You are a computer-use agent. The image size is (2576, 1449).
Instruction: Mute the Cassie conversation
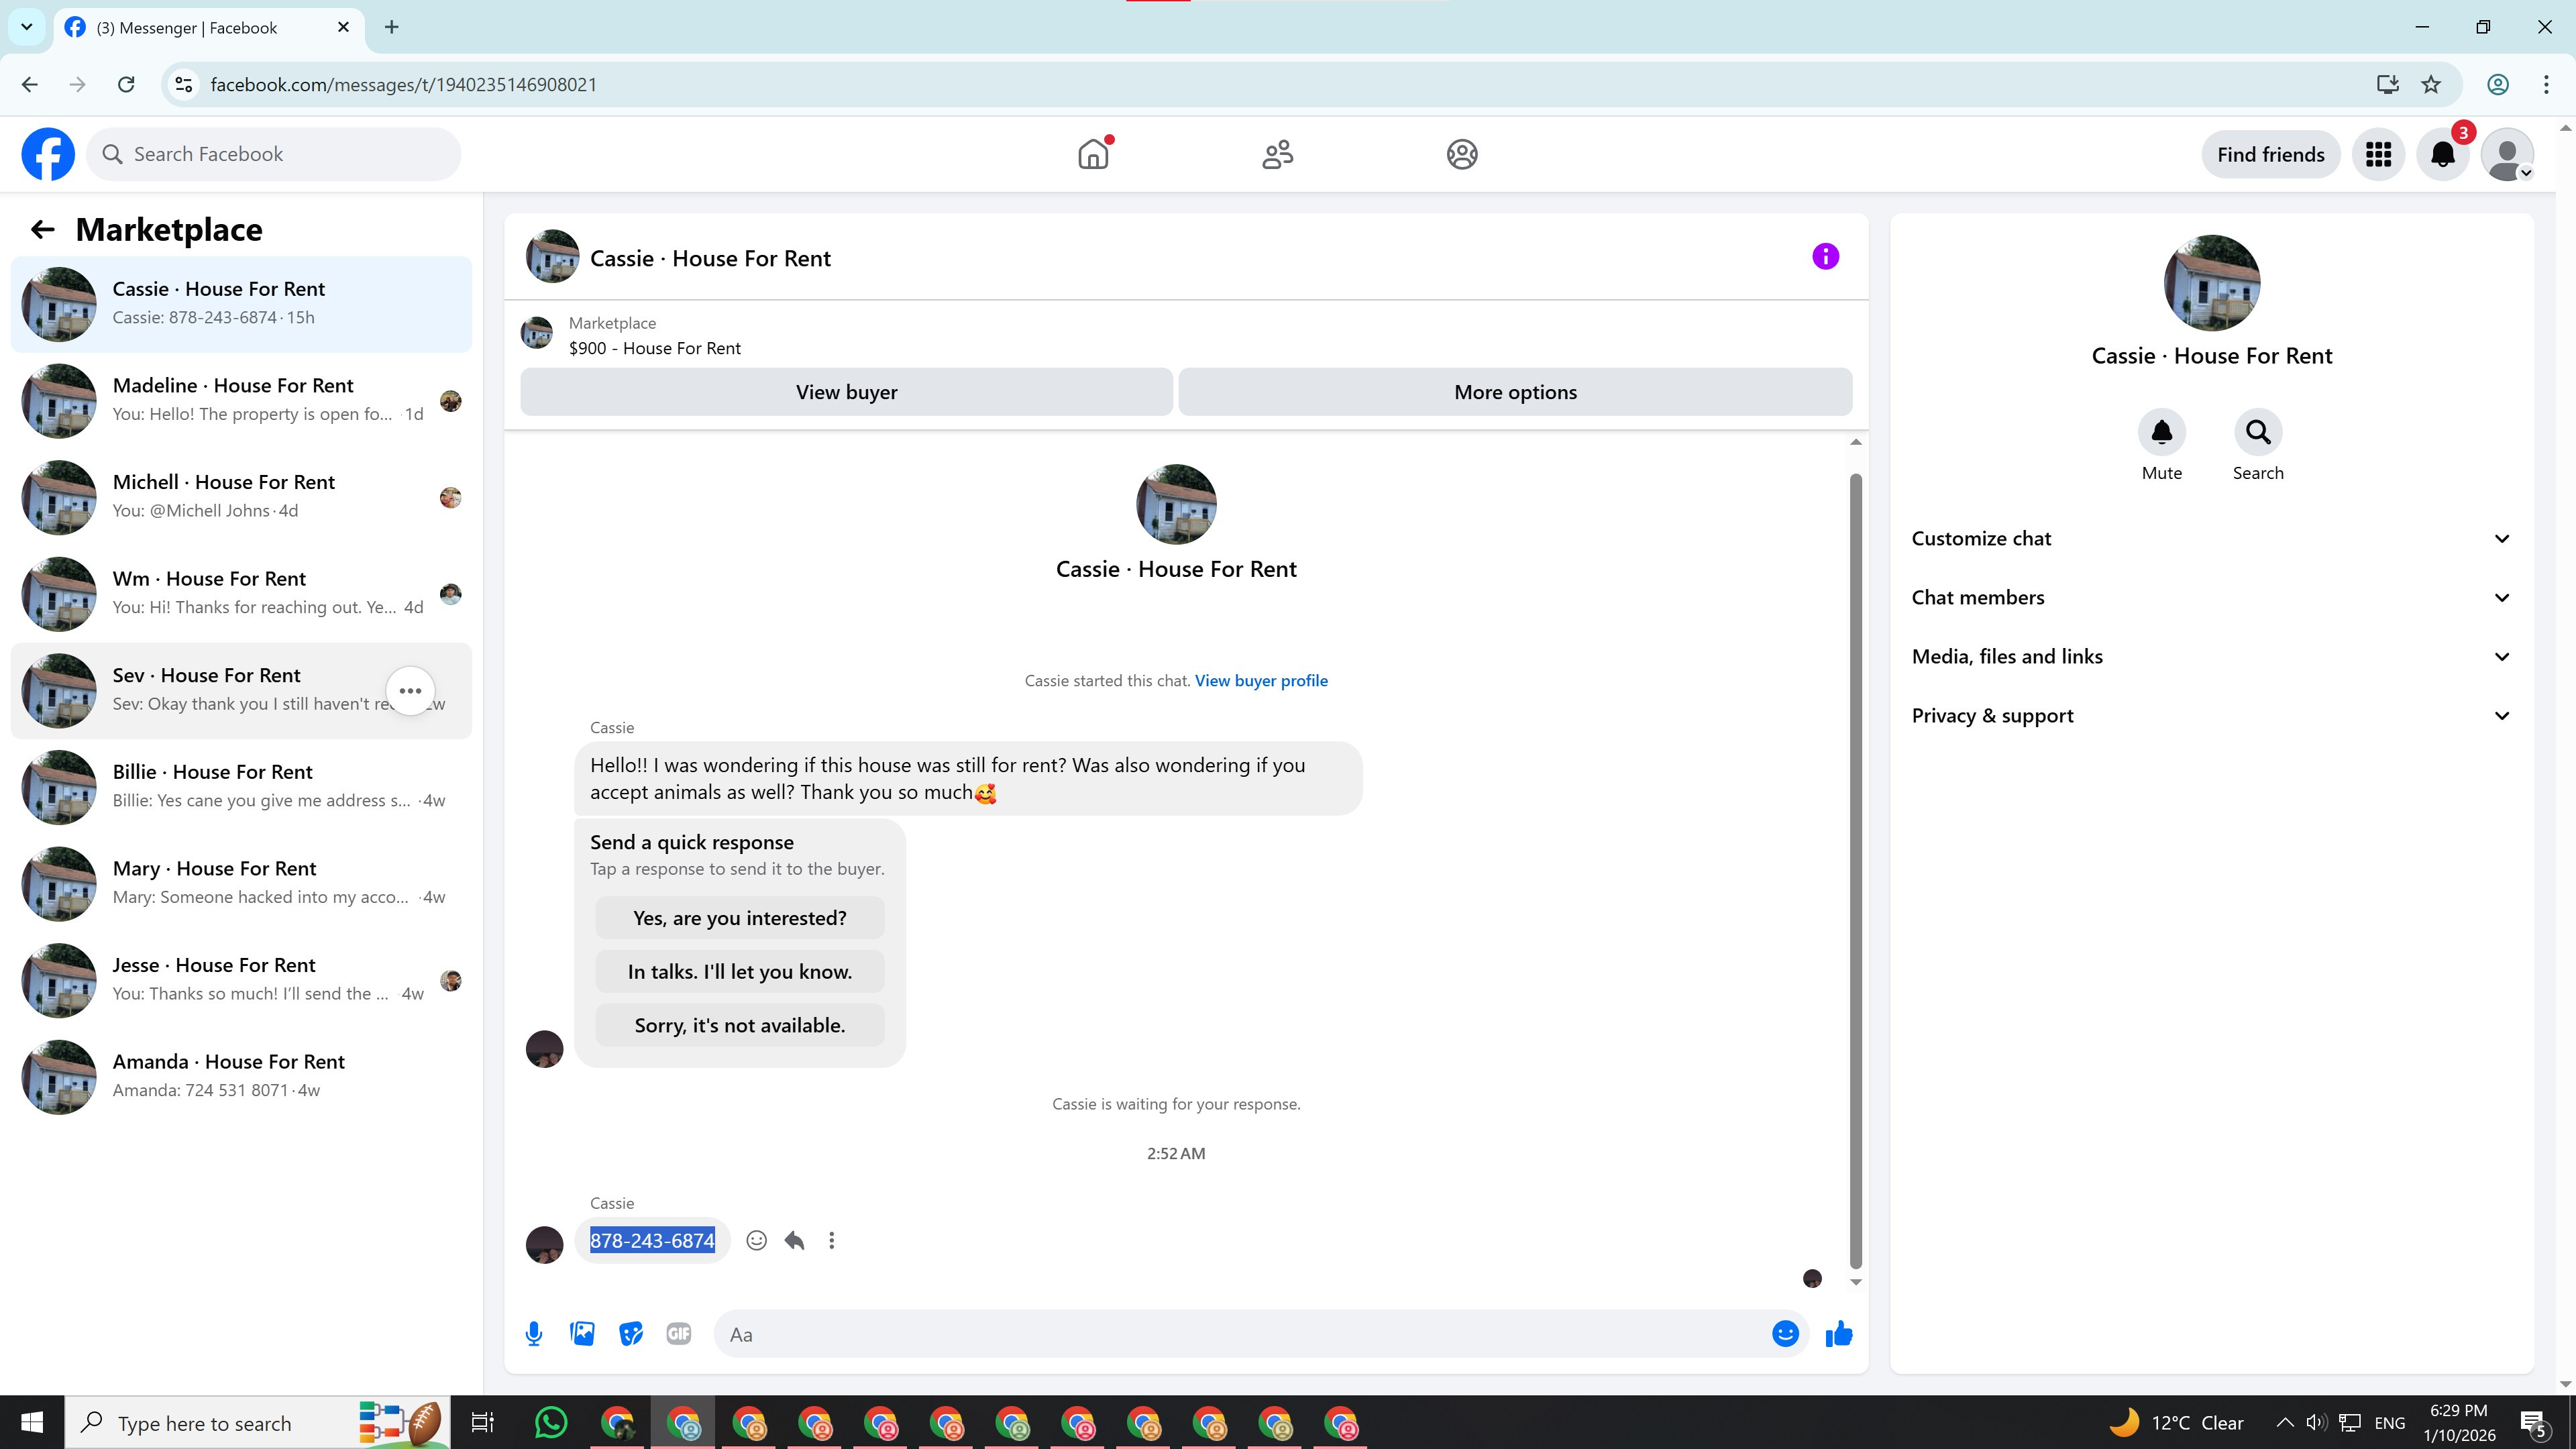tap(2161, 432)
